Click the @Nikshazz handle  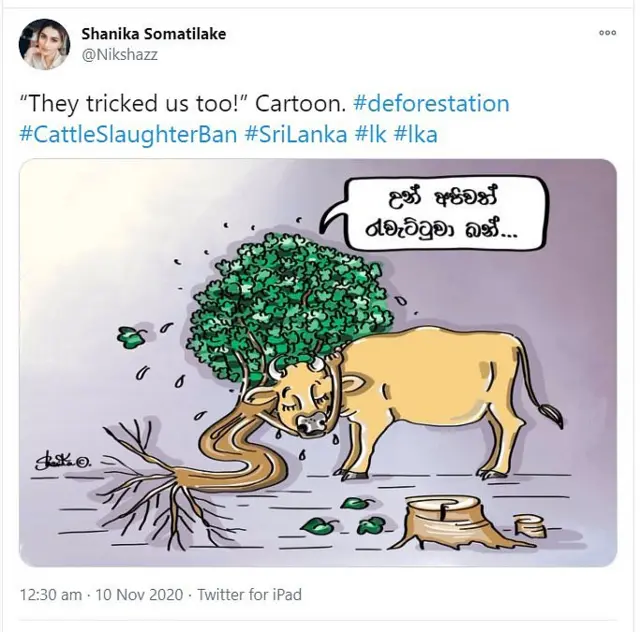tap(118, 55)
